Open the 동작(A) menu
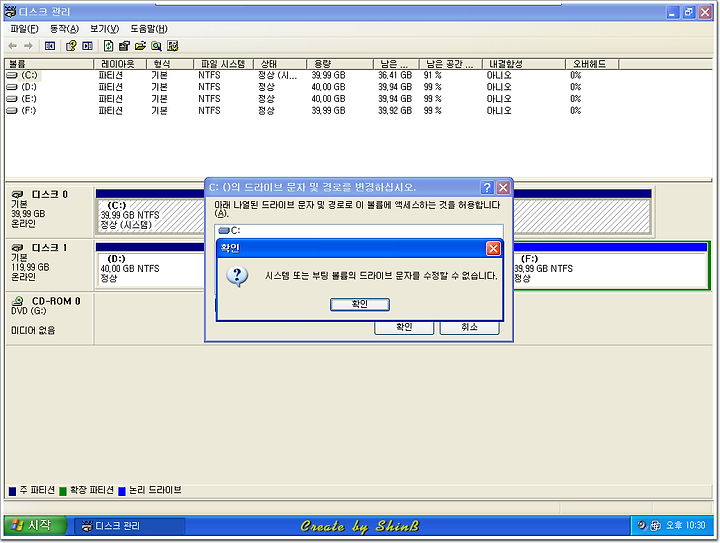Viewport: 720px width, 543px height. click(64, 29)
